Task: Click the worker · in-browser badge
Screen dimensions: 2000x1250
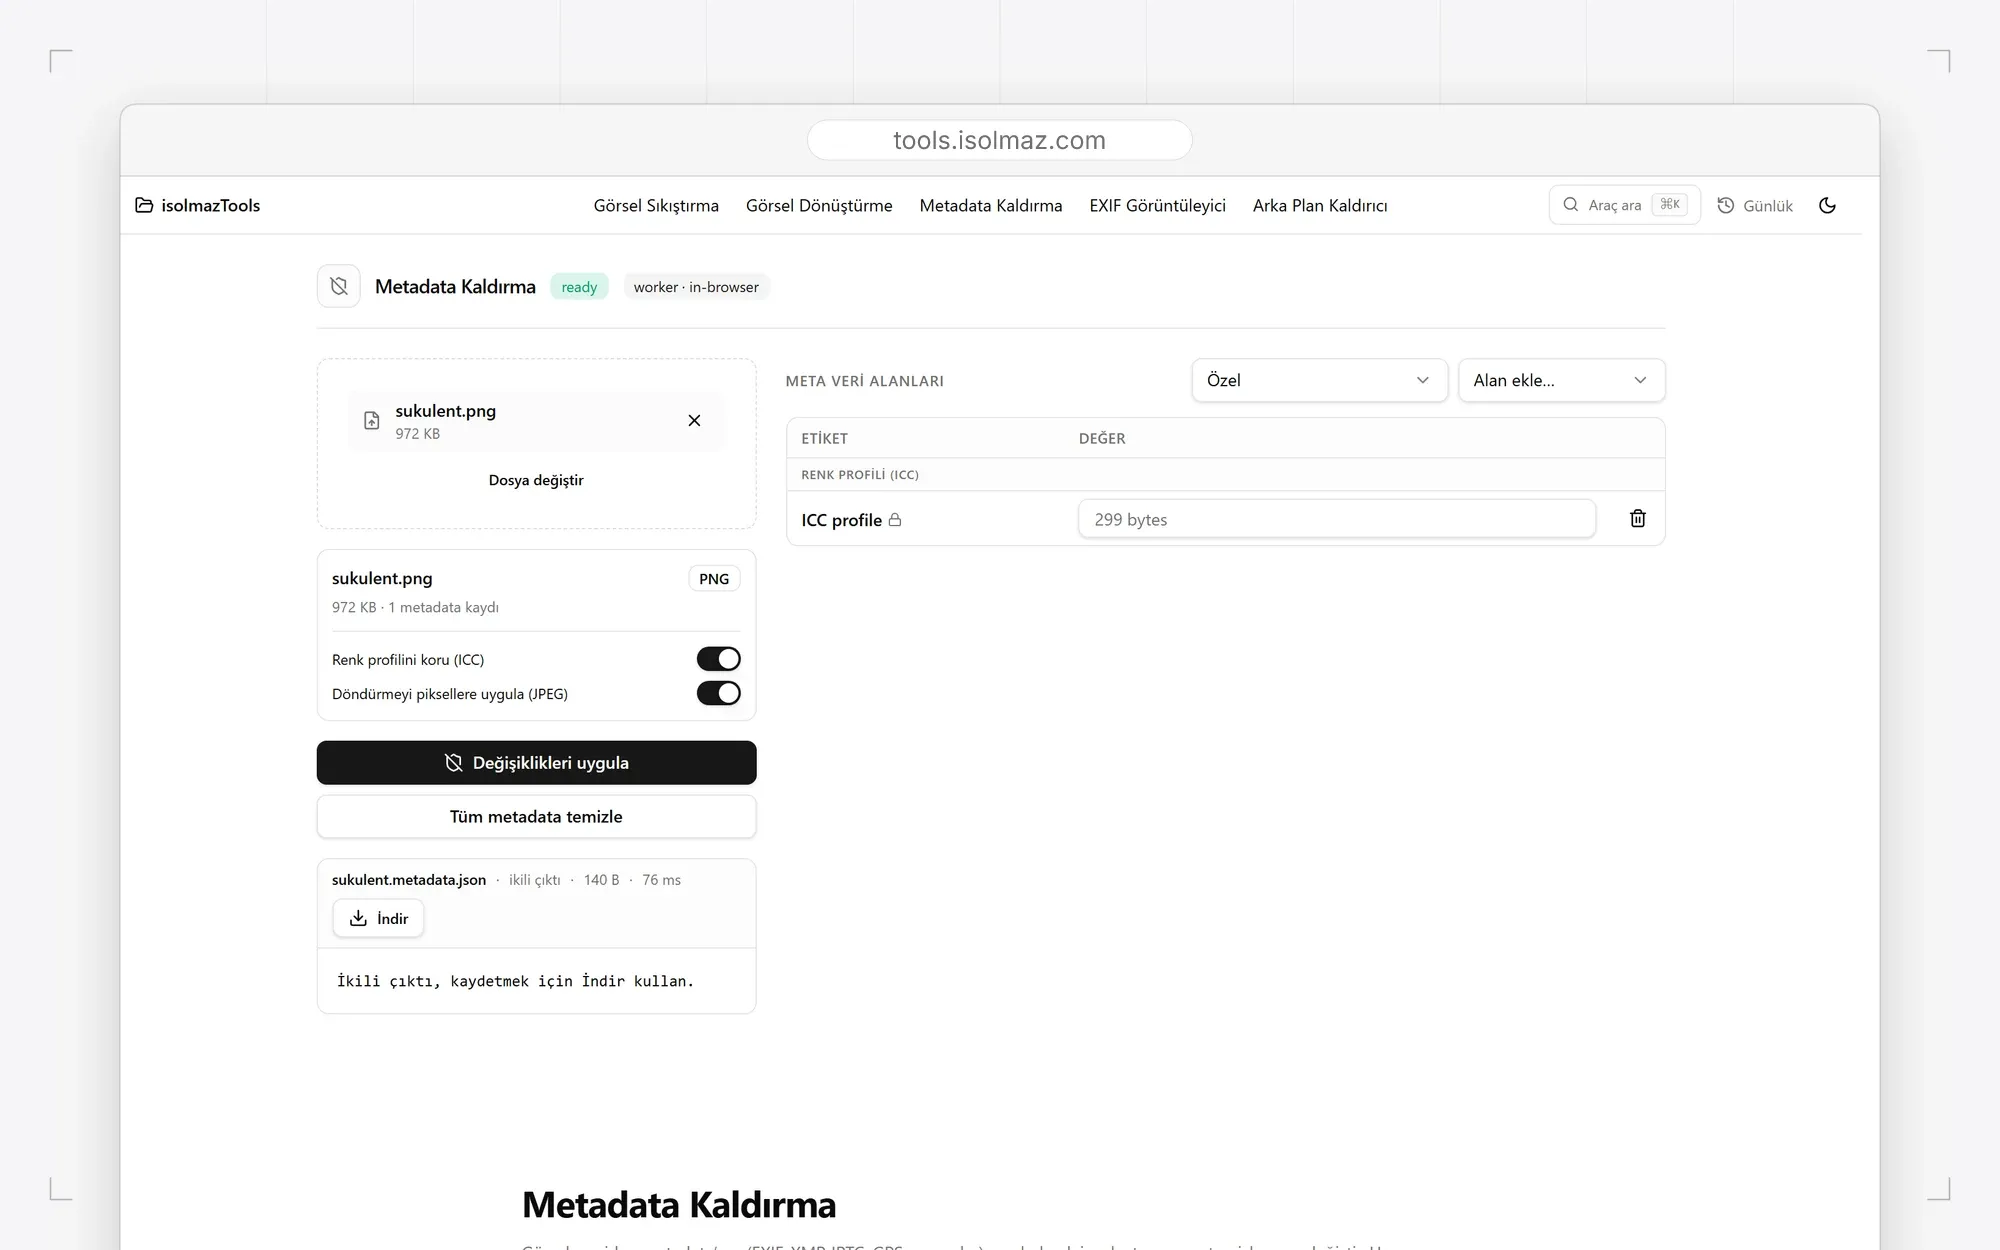Action: click(x=696, y=287)
